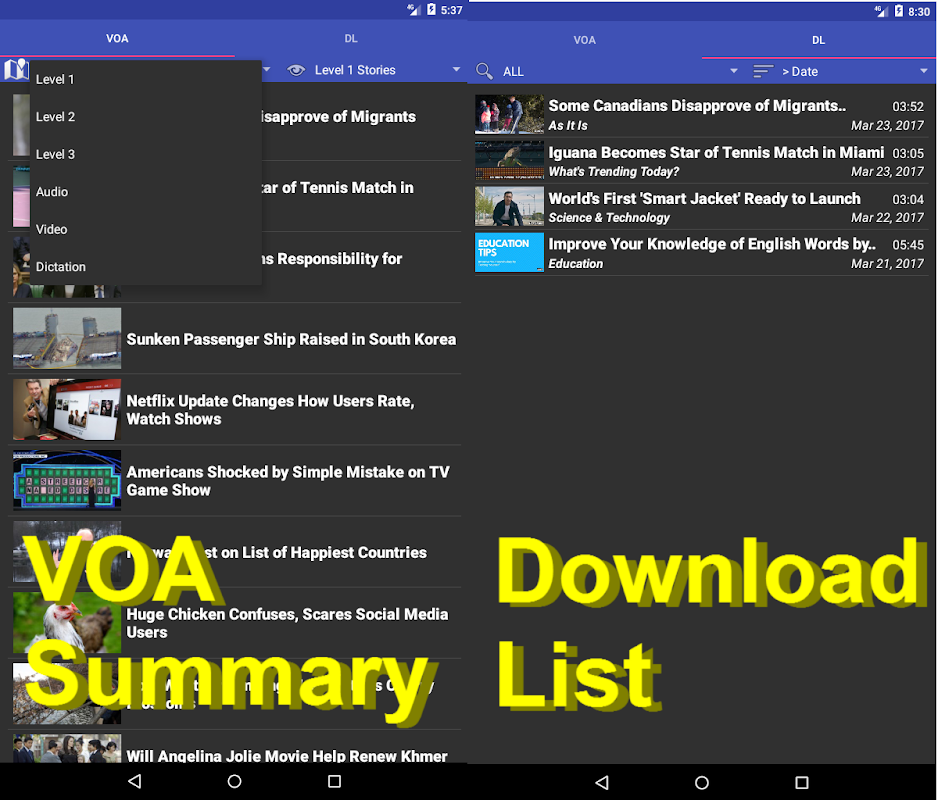Screen dimensions: 938x800
Task: Select DL tab on right screen
Action: point(818,40)
